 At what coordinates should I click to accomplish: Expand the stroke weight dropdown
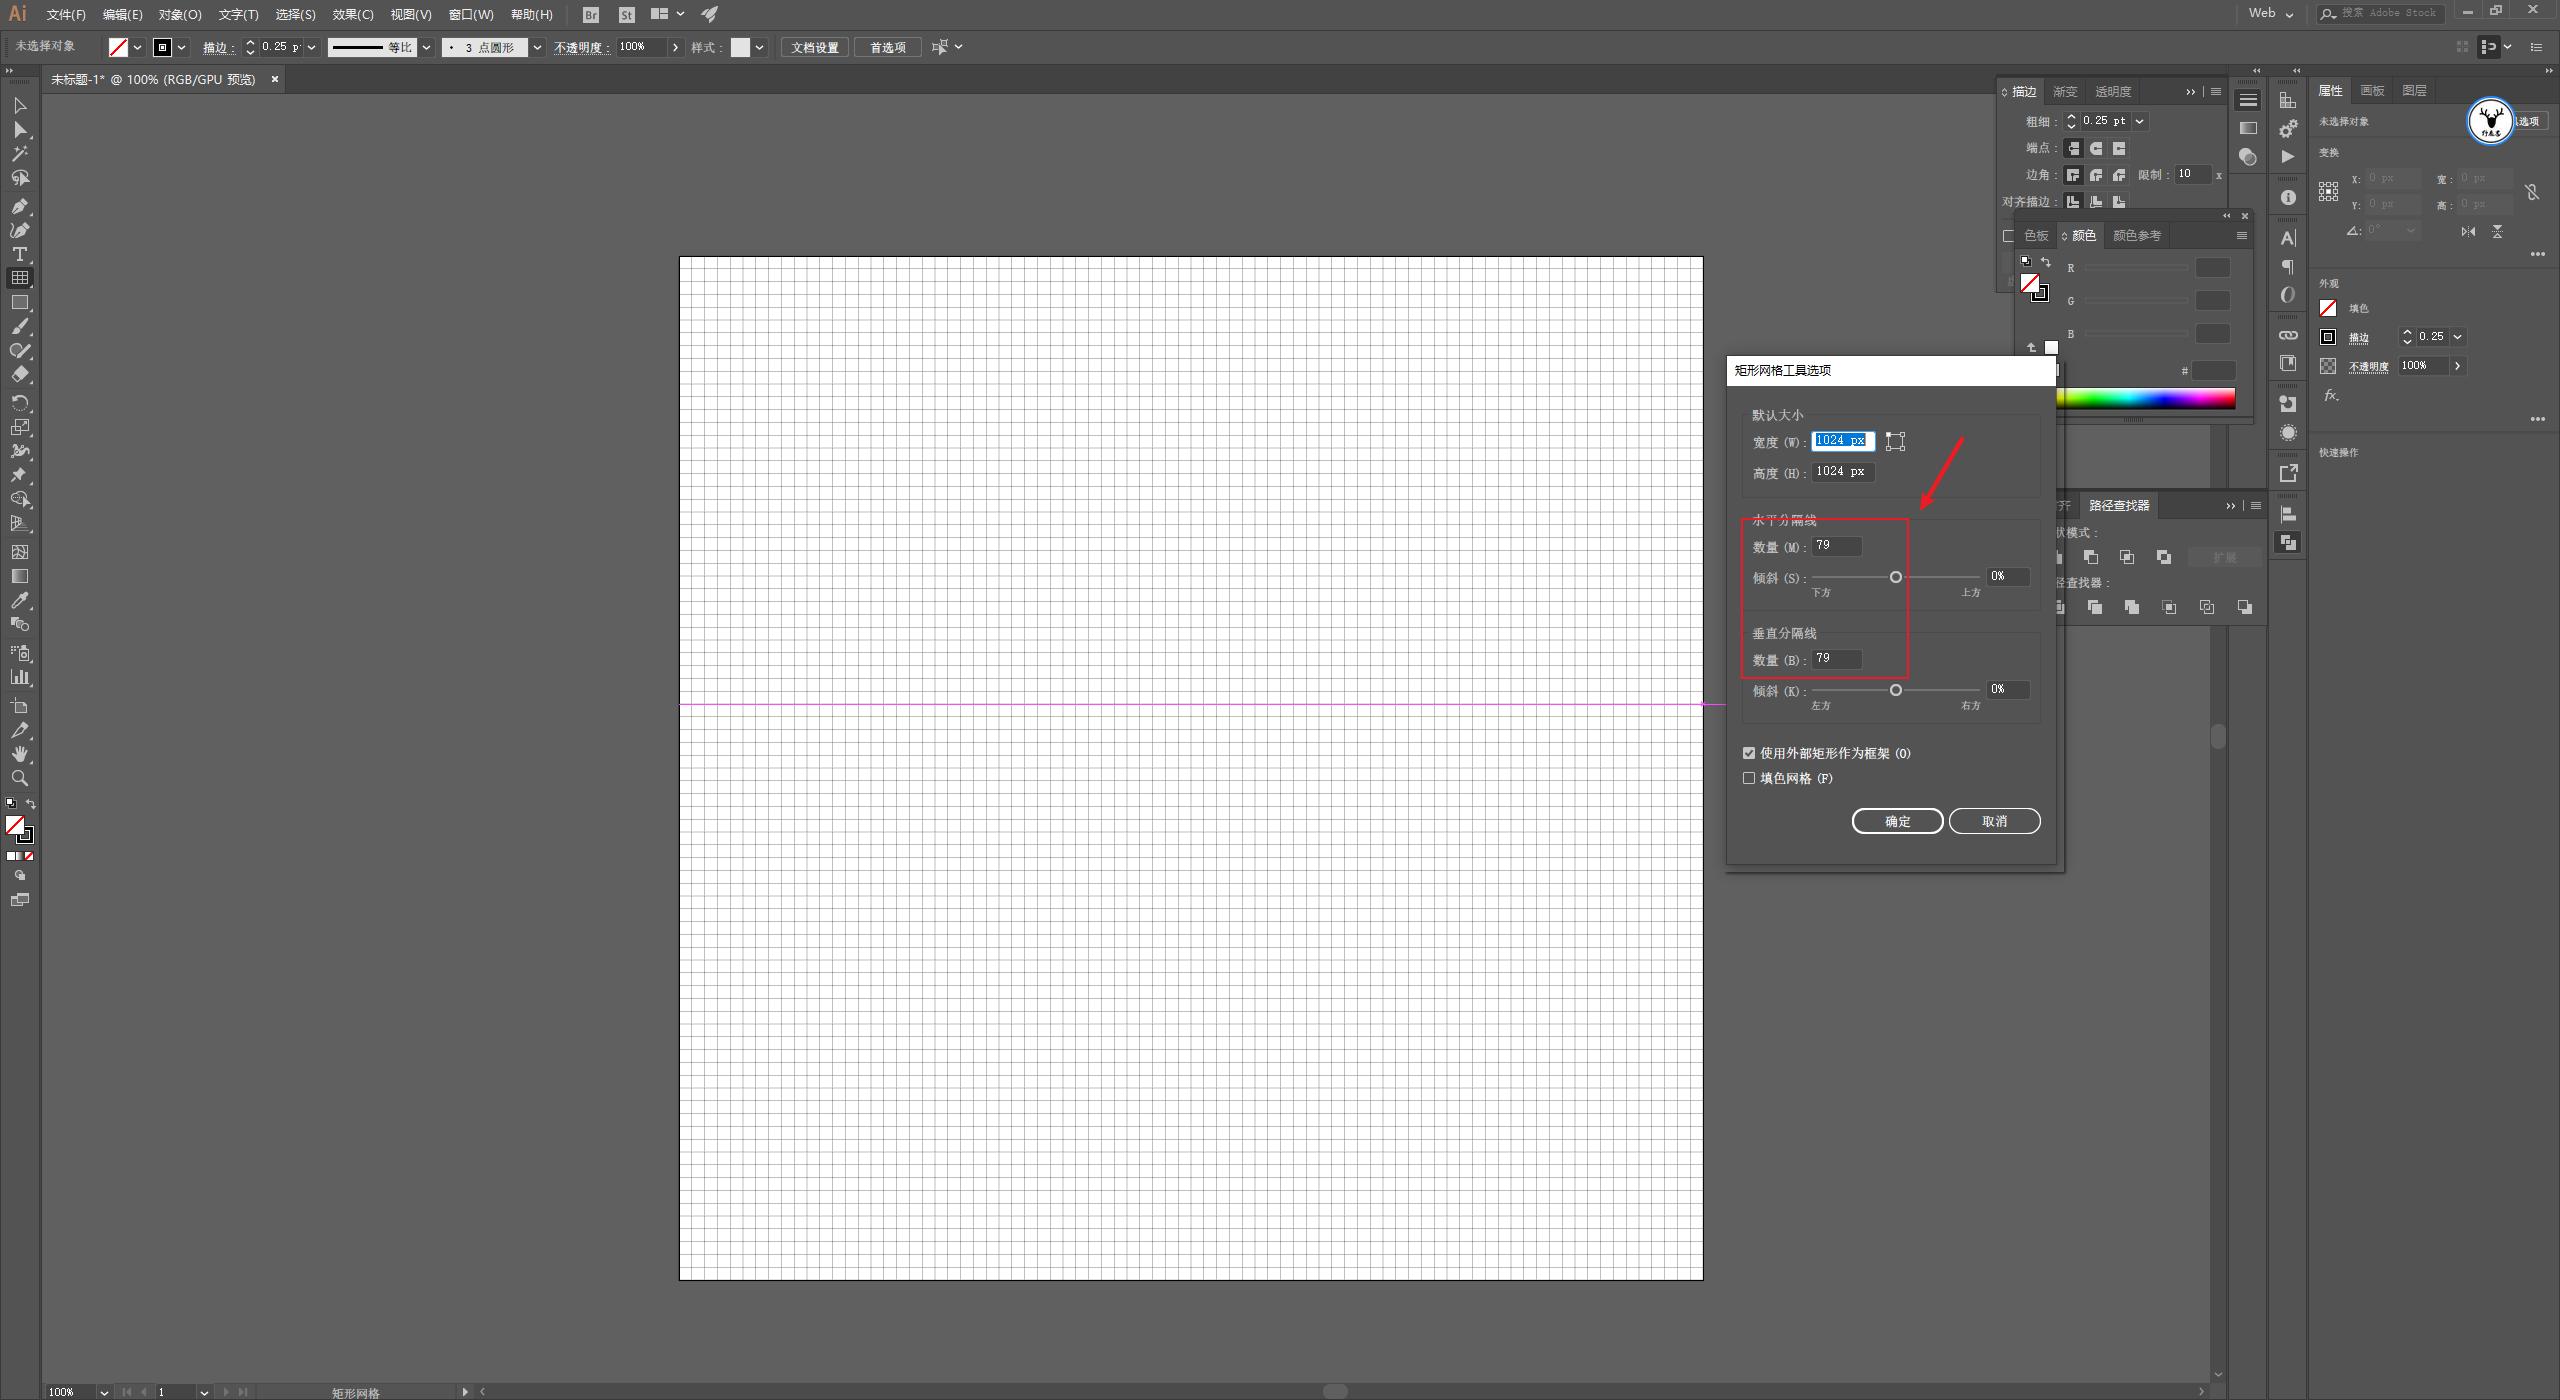pyautogui.click(x=311, y=47)
